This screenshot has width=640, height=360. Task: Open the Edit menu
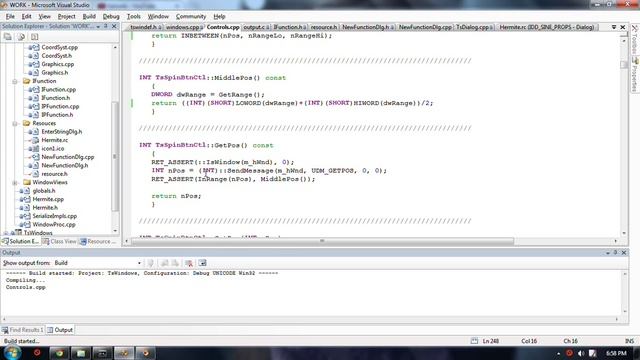pos(27,16)
